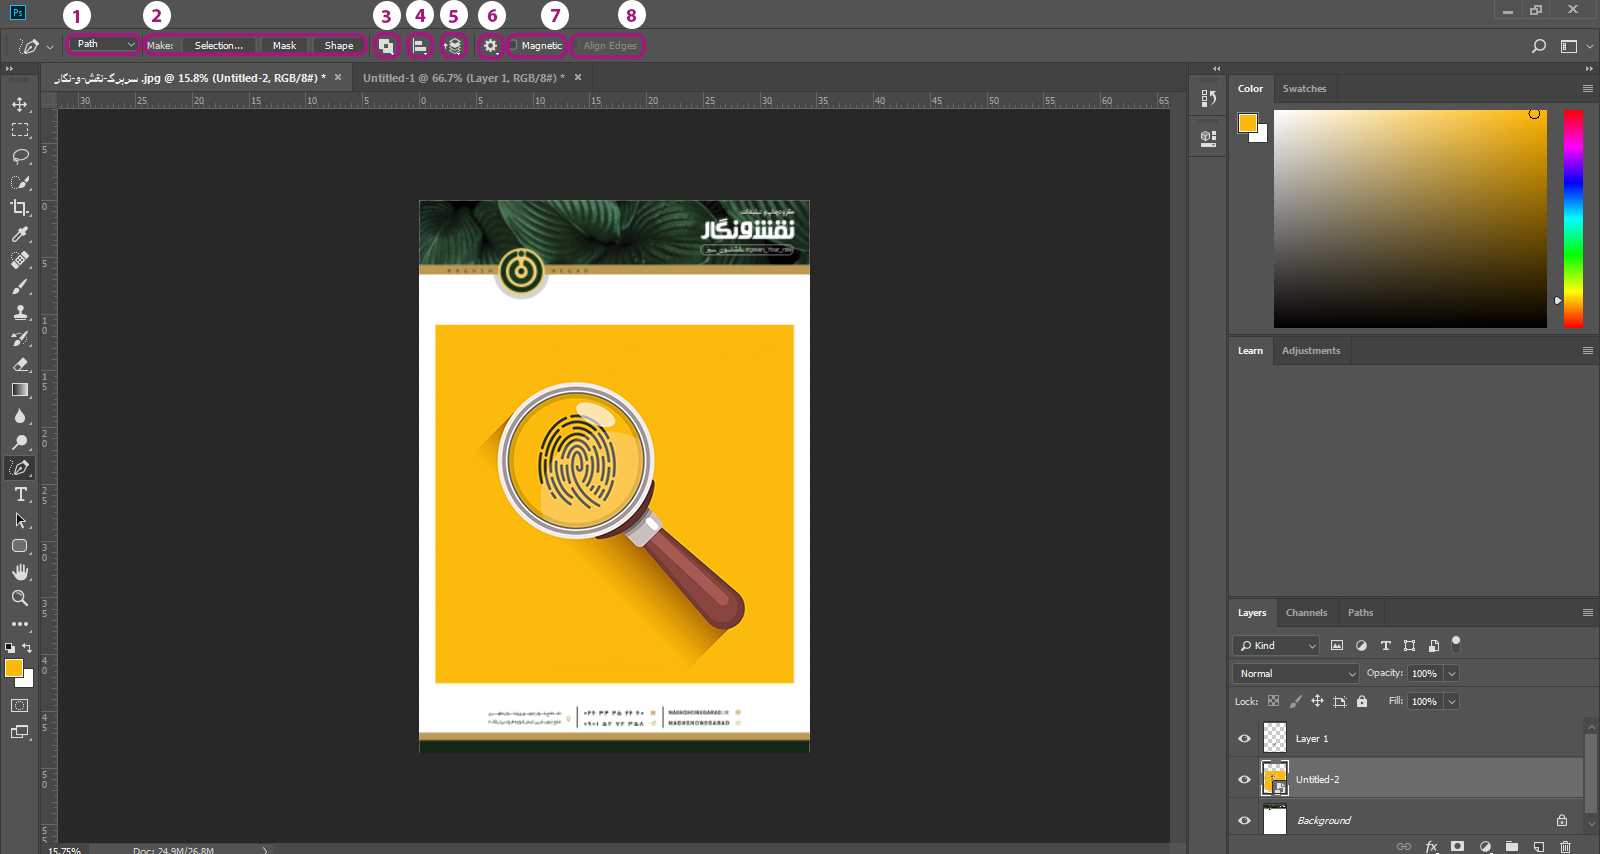Select the Move tool
This screenshot has width=1600, height=854.
(20, 104)
